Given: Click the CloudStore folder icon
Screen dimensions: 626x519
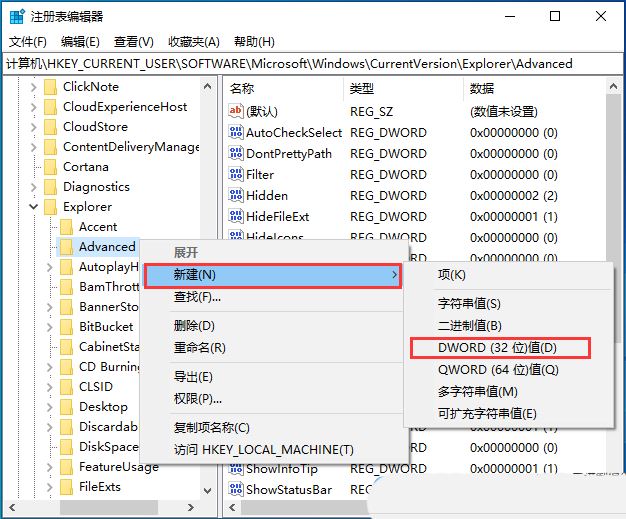Looking at the screenshot, I should (x=50, y=127).
